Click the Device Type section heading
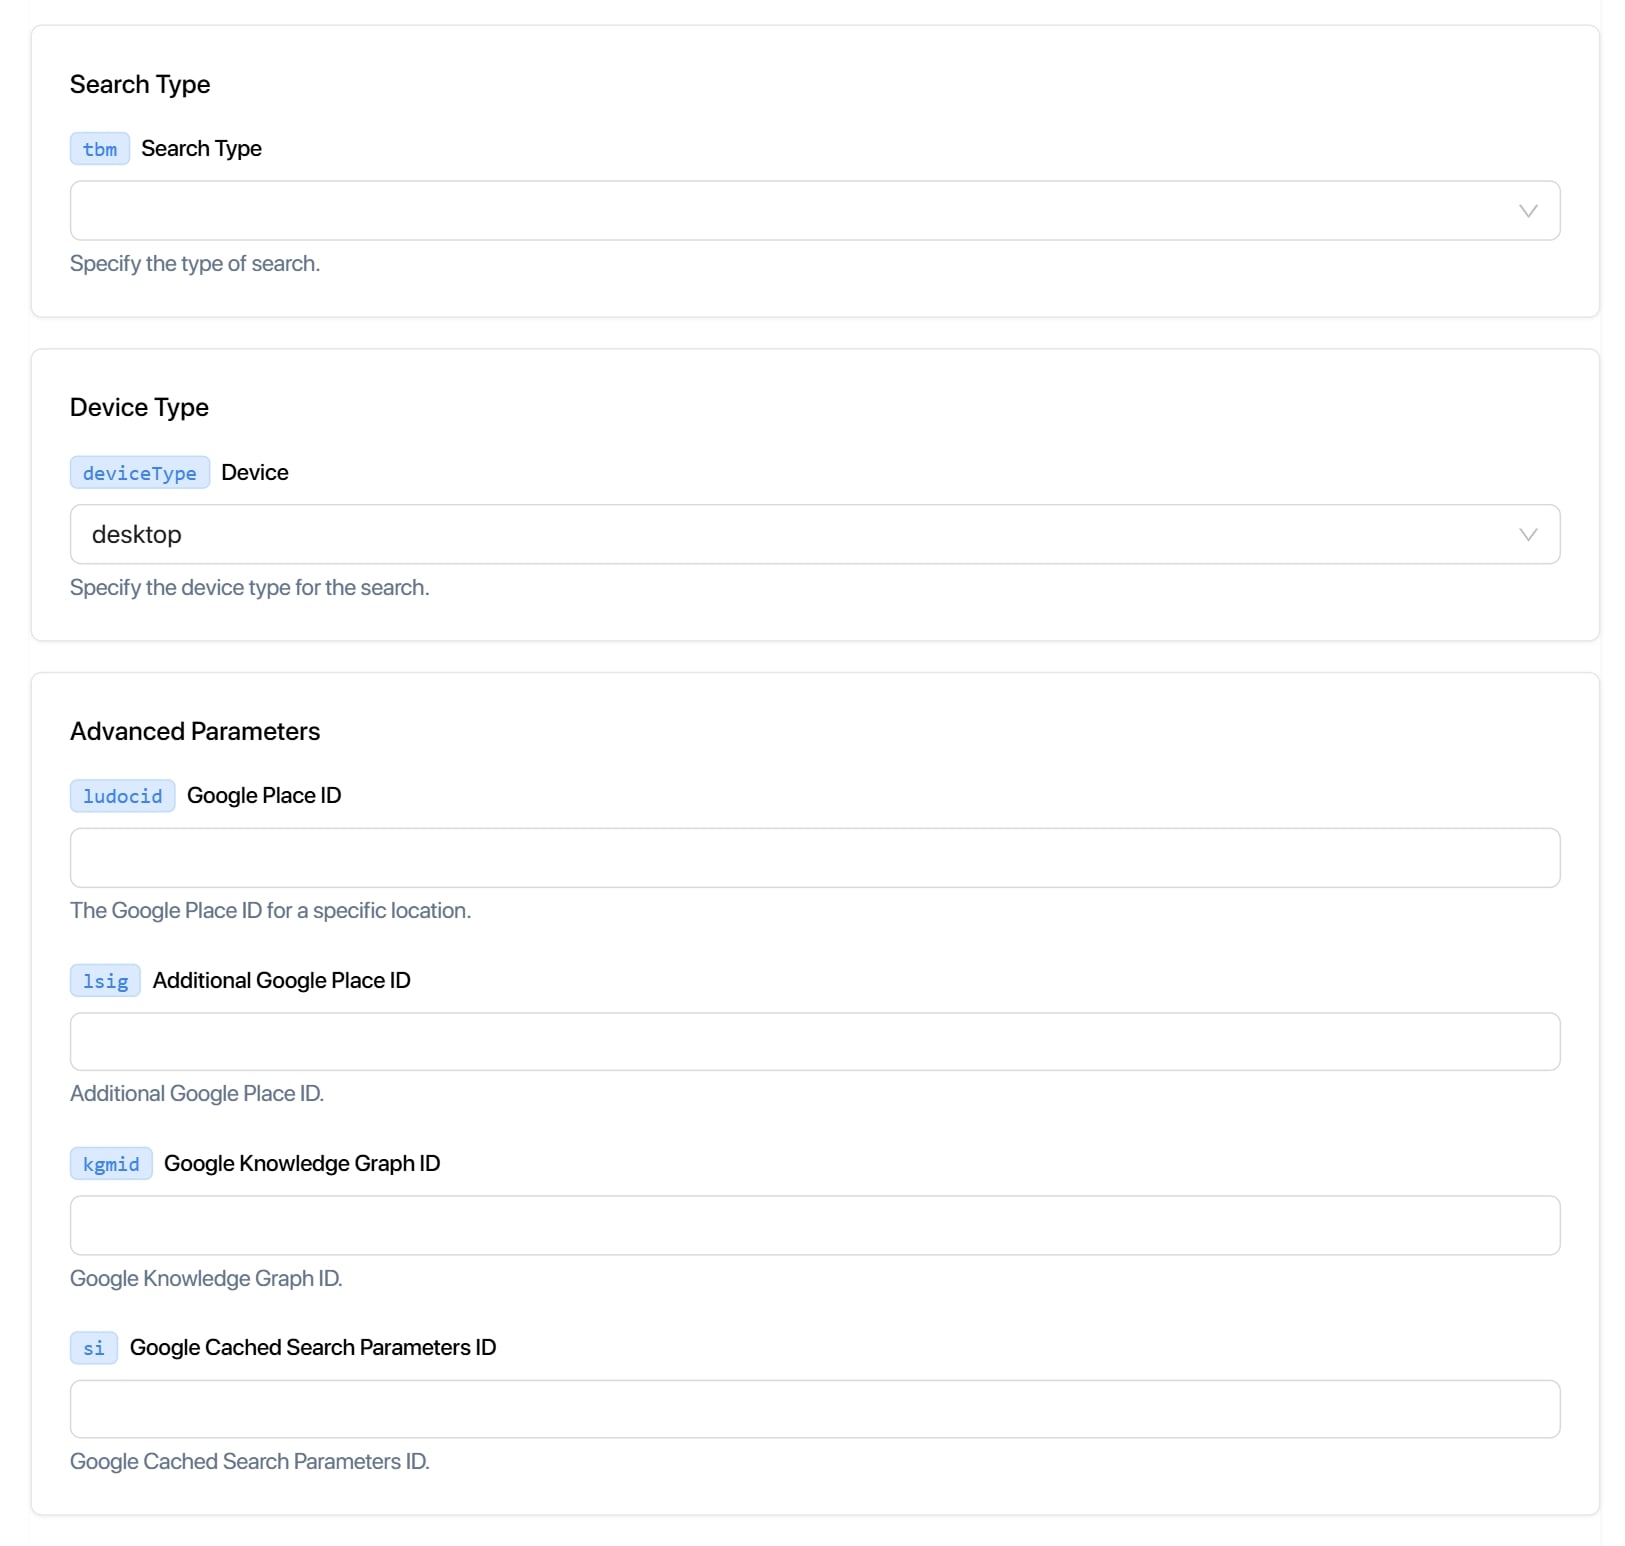The width and height of the screenshot is (1625, 1546). (139, 407)
